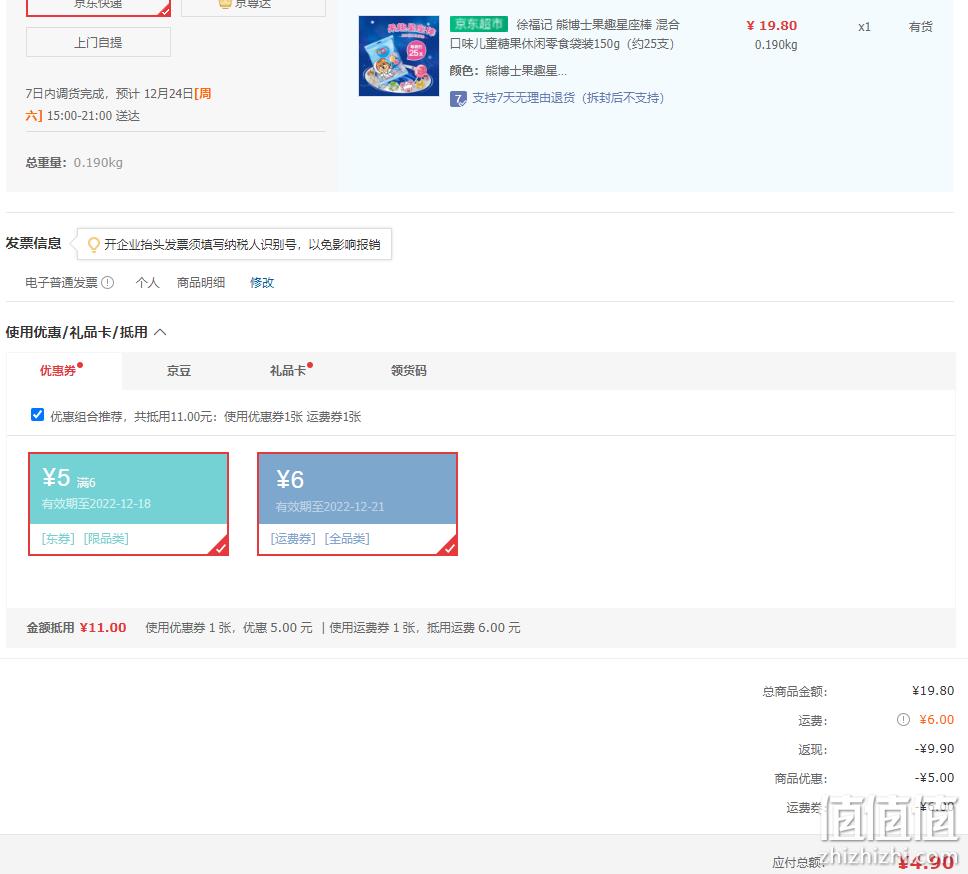Click 商品明细 in invoice info
968x874 pixels.
[x=201, y=283]
